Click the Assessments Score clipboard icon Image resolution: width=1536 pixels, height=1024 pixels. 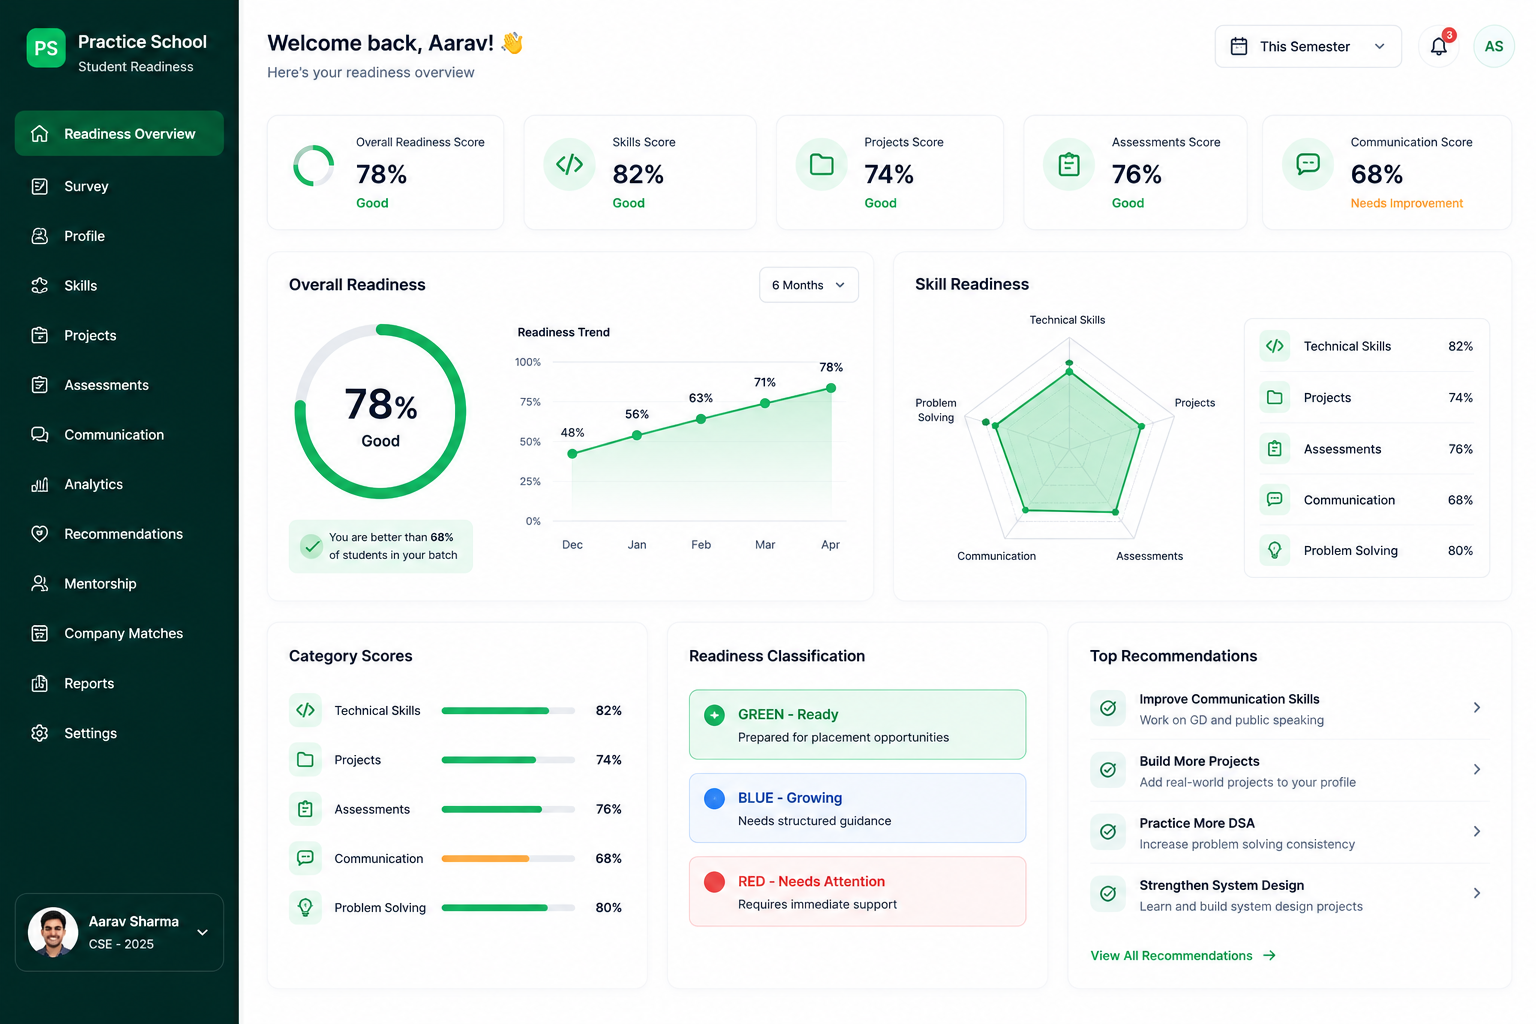[x=1069, y=164]
